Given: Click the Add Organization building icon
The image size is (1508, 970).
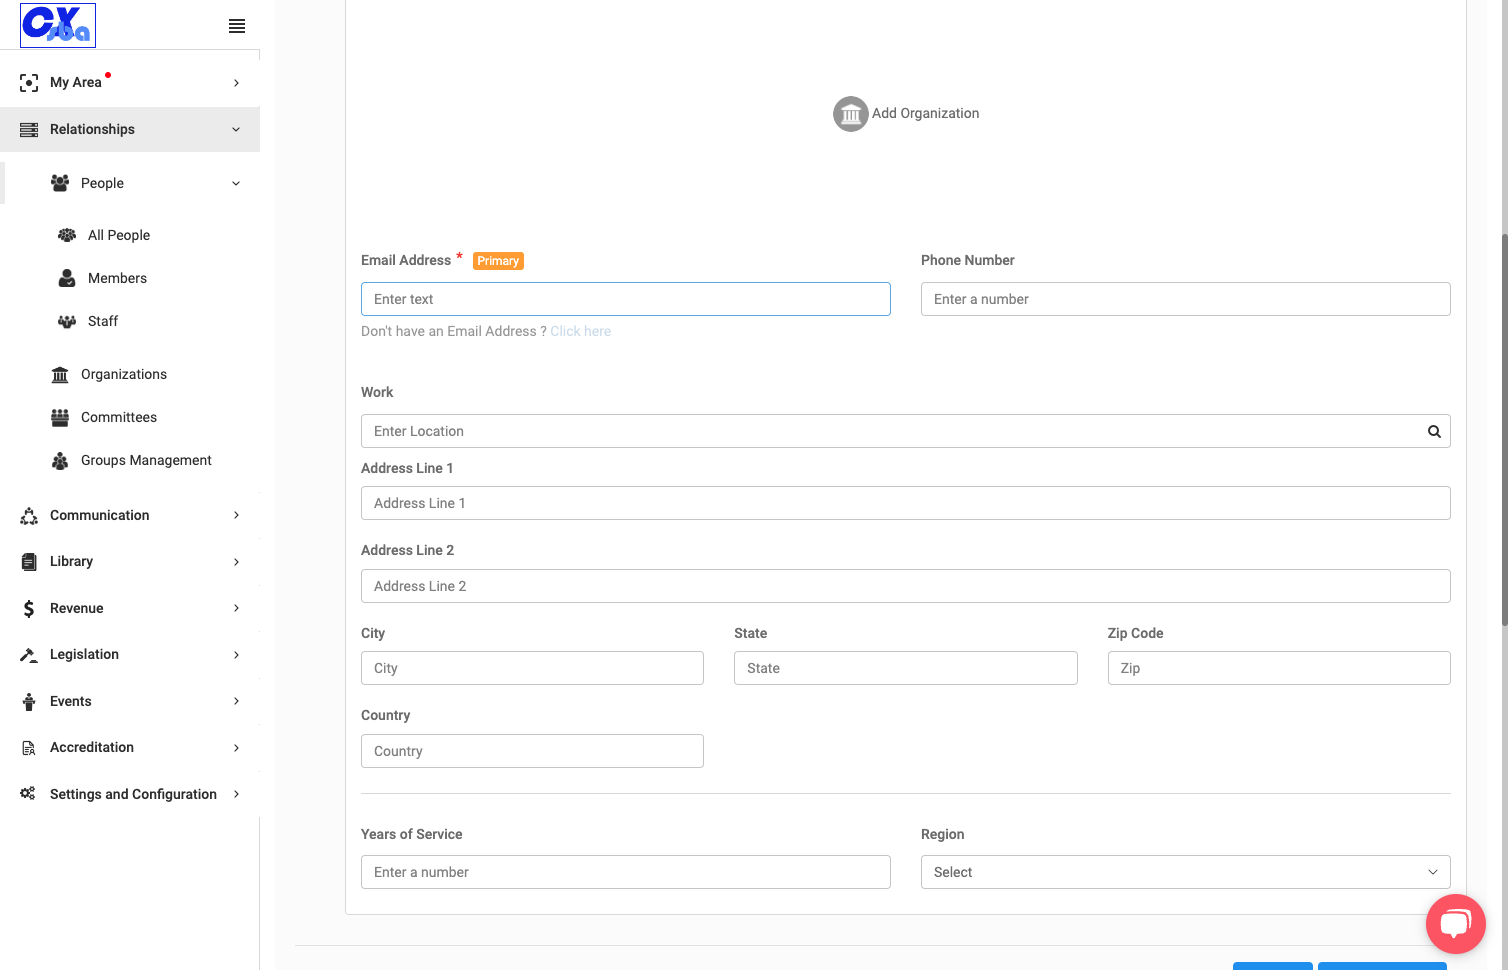Looking at the screenshot, I should pos(851,114).
